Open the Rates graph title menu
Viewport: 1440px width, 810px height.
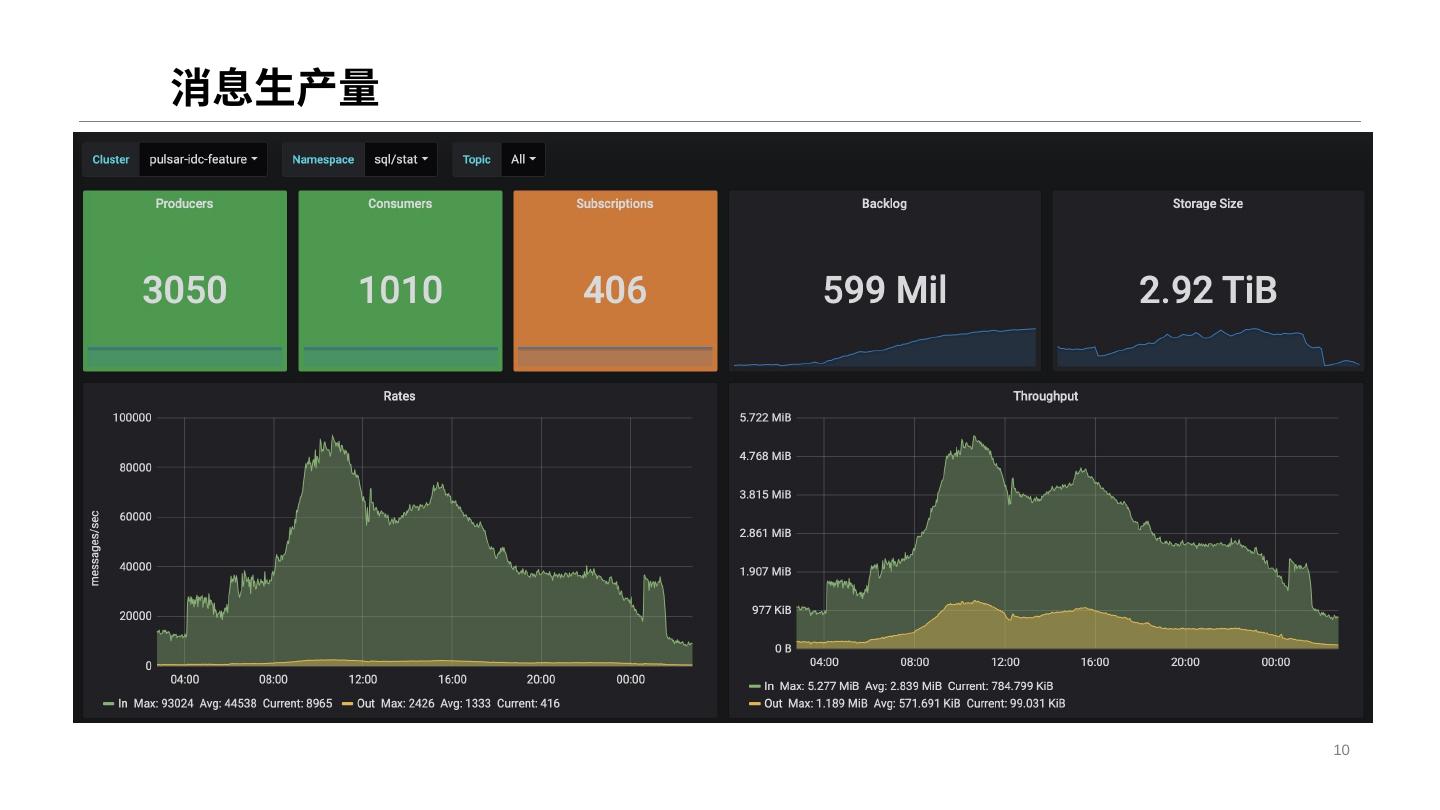point(399,396)
